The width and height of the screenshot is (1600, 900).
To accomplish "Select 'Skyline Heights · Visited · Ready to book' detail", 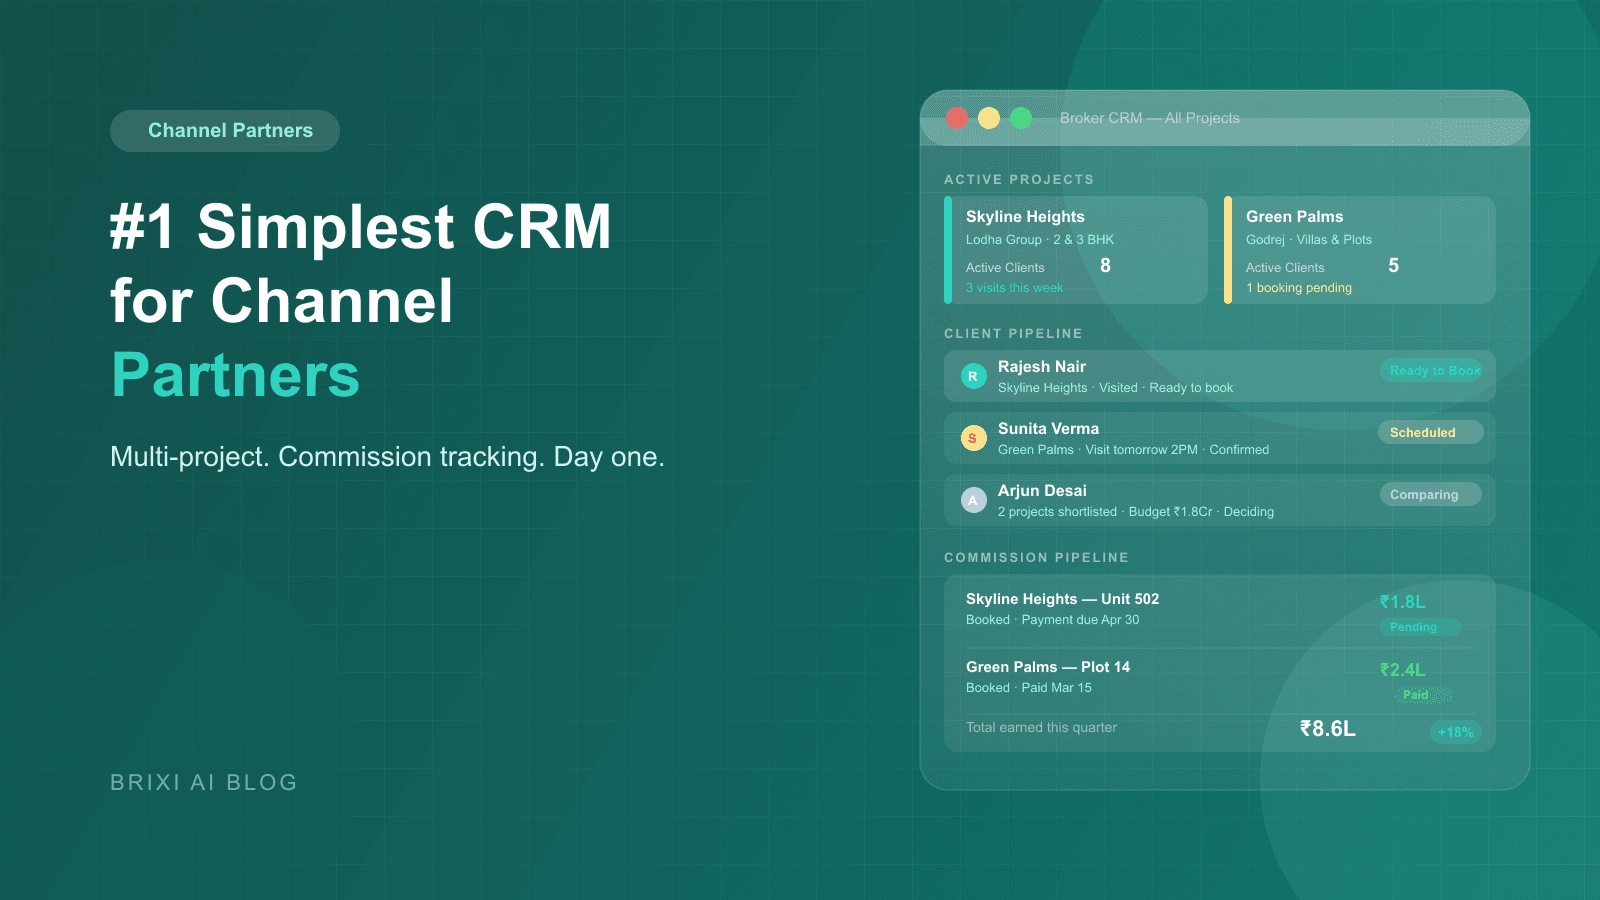I will click(1115, 388).
